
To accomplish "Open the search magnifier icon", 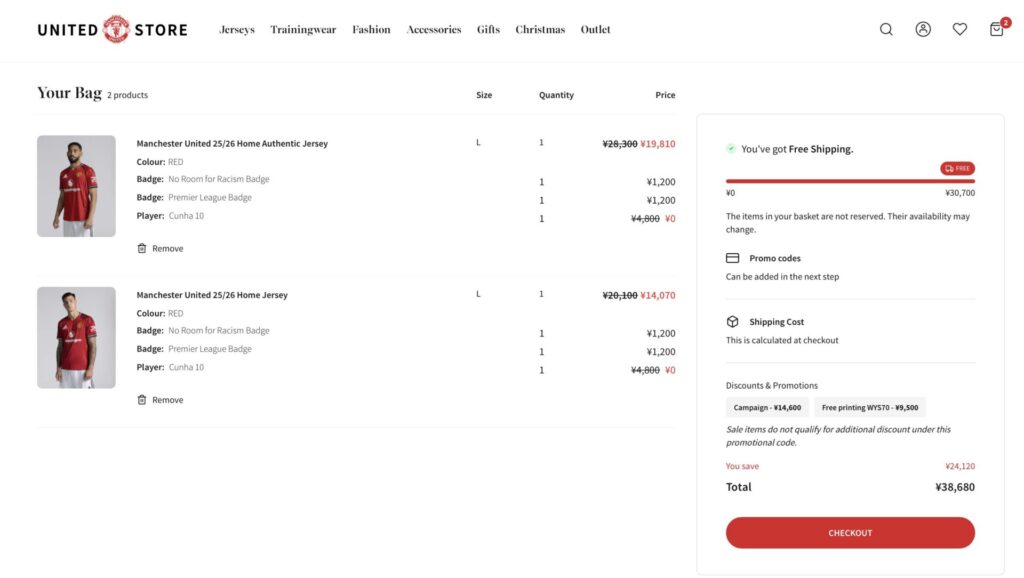I will 886,29.
